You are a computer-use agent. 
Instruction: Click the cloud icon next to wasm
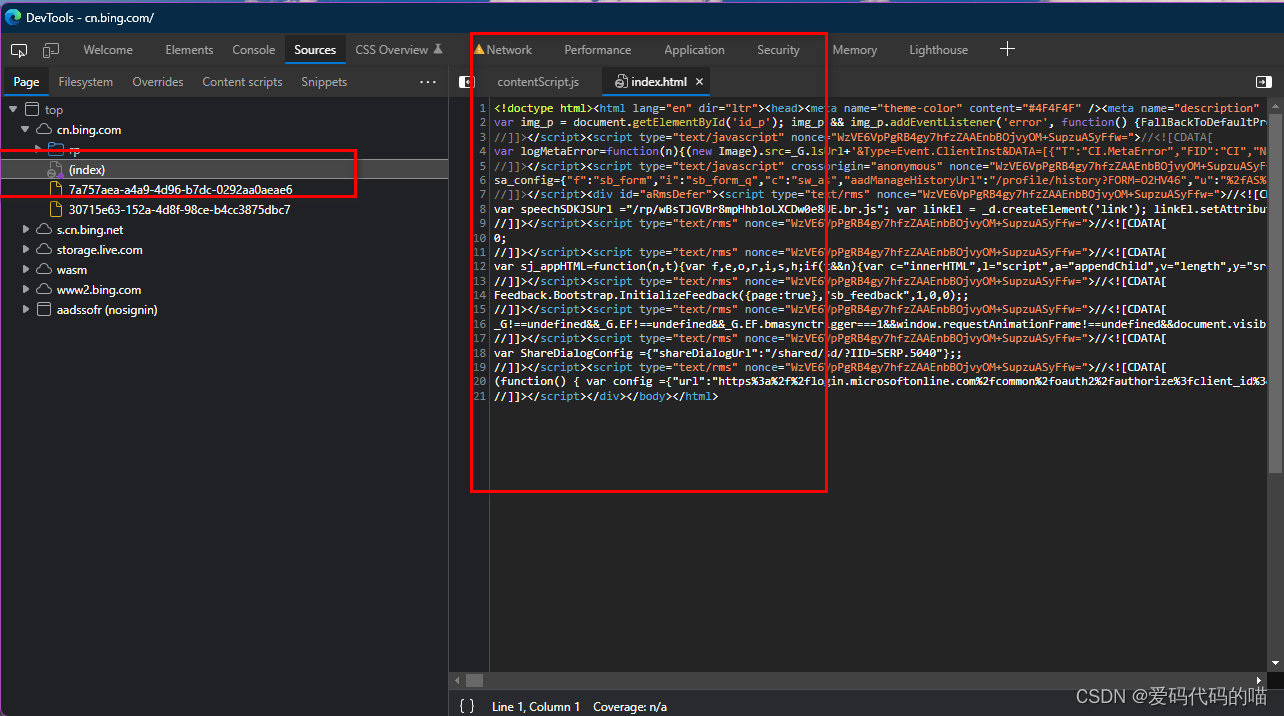(44, 270)
